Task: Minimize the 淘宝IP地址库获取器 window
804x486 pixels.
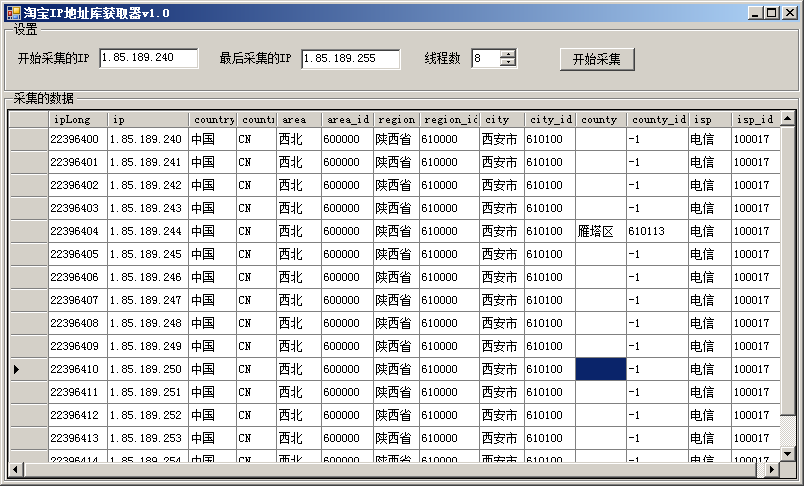Action: tap(754, 13)
